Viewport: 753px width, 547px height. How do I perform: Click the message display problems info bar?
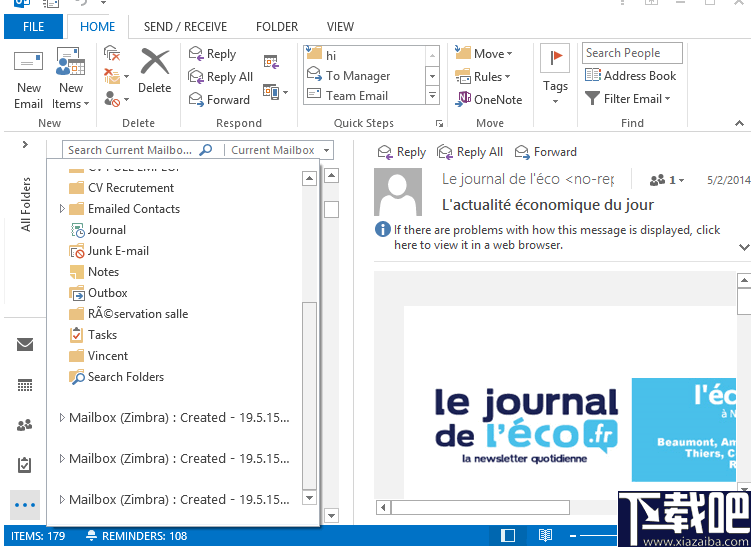(x=547, y=237)
